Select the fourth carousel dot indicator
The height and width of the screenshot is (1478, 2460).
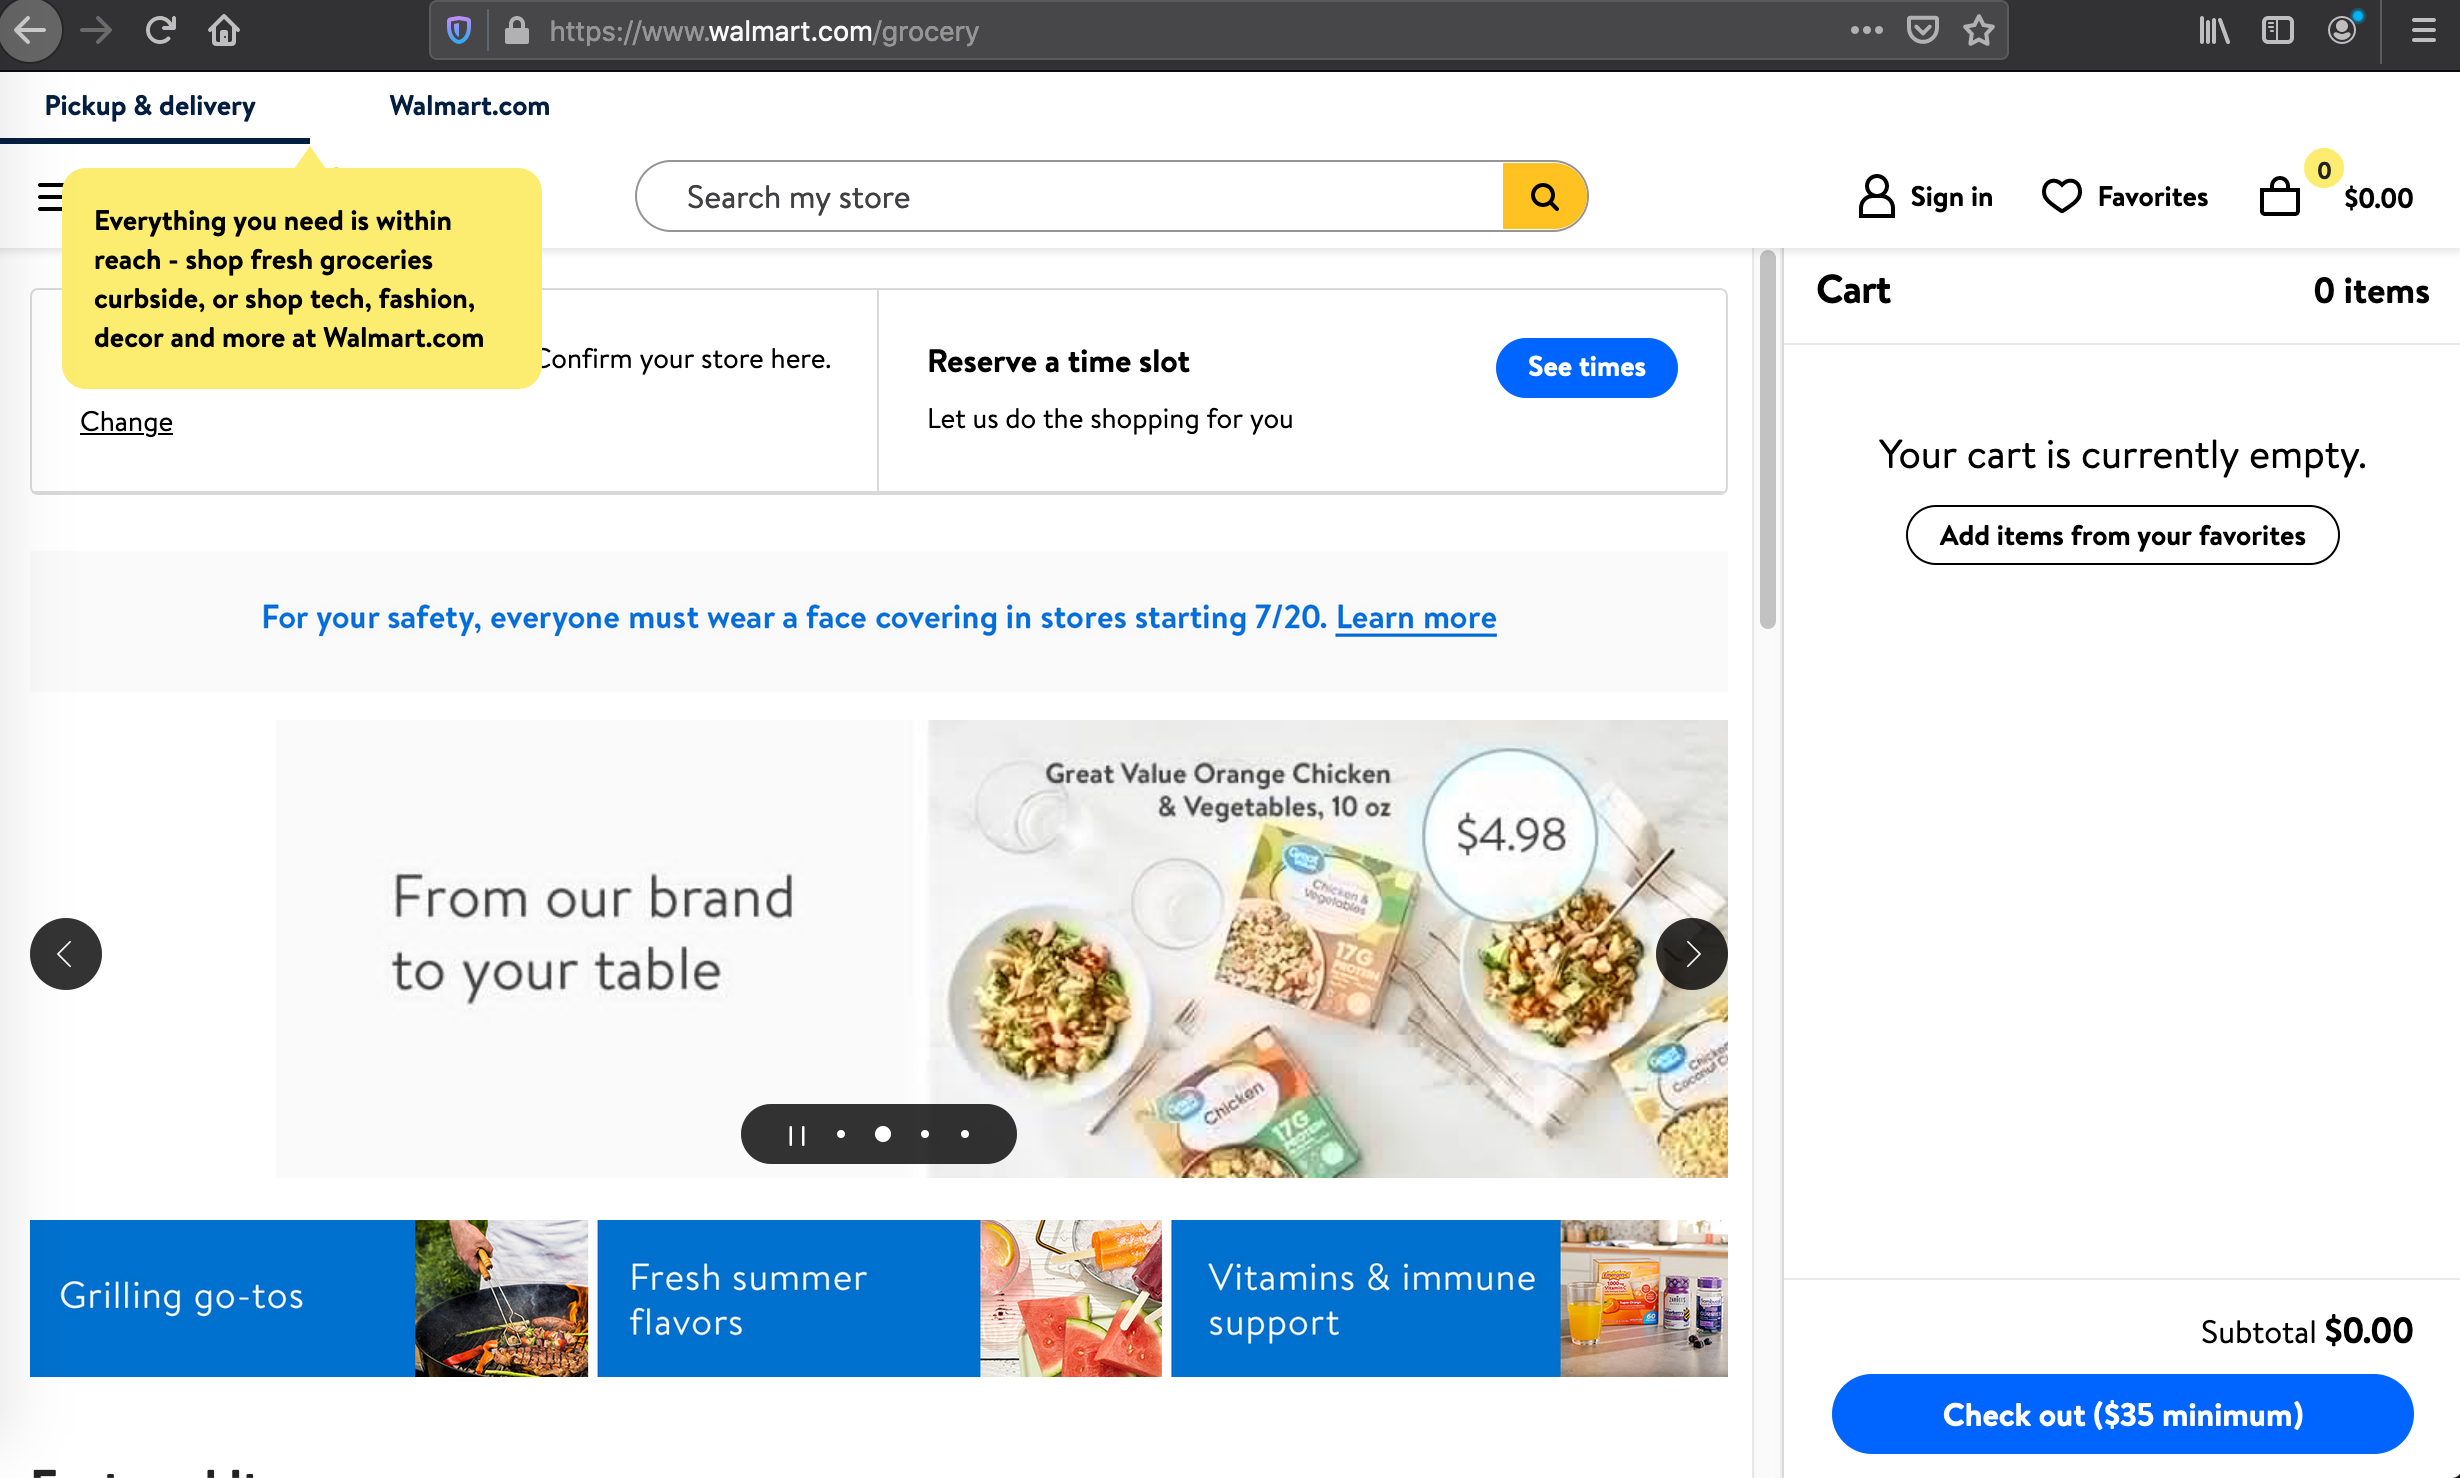point(964,1134)
